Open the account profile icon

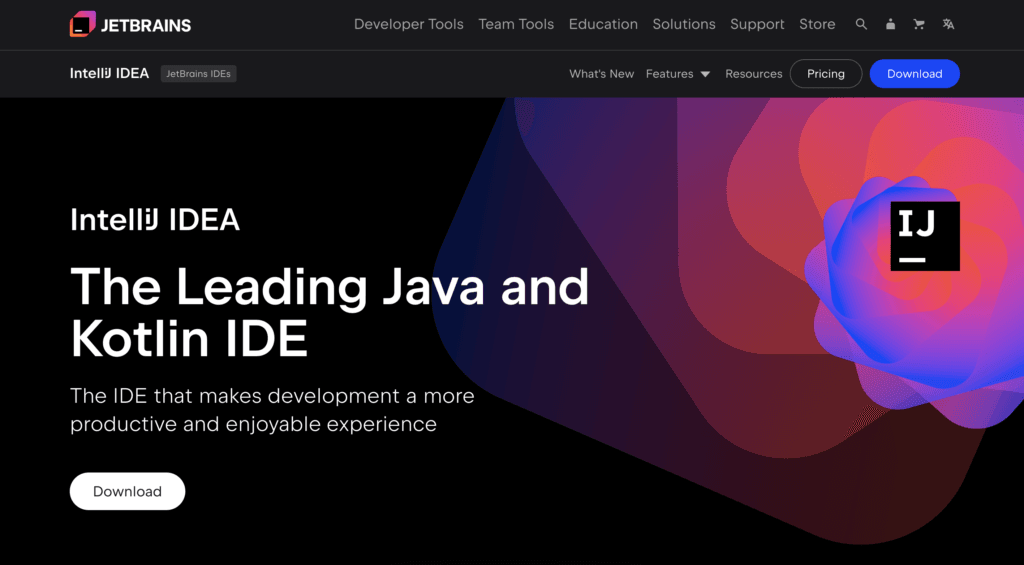(890, 24)
